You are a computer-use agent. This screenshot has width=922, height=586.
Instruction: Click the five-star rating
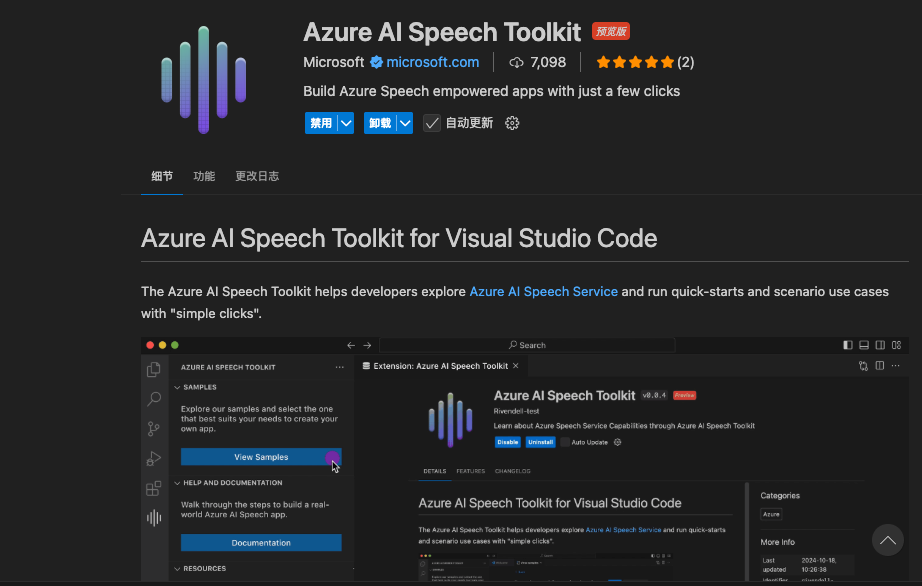(635, 62)
